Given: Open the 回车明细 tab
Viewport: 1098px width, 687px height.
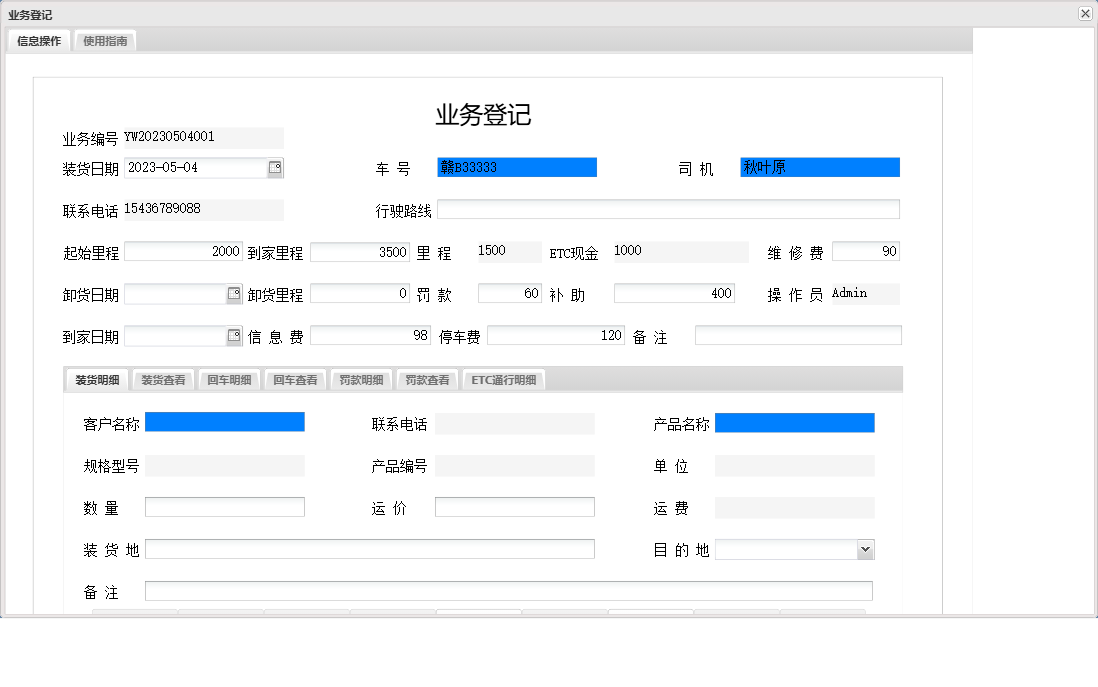Looking at the screenshot, I should (229, 379).
